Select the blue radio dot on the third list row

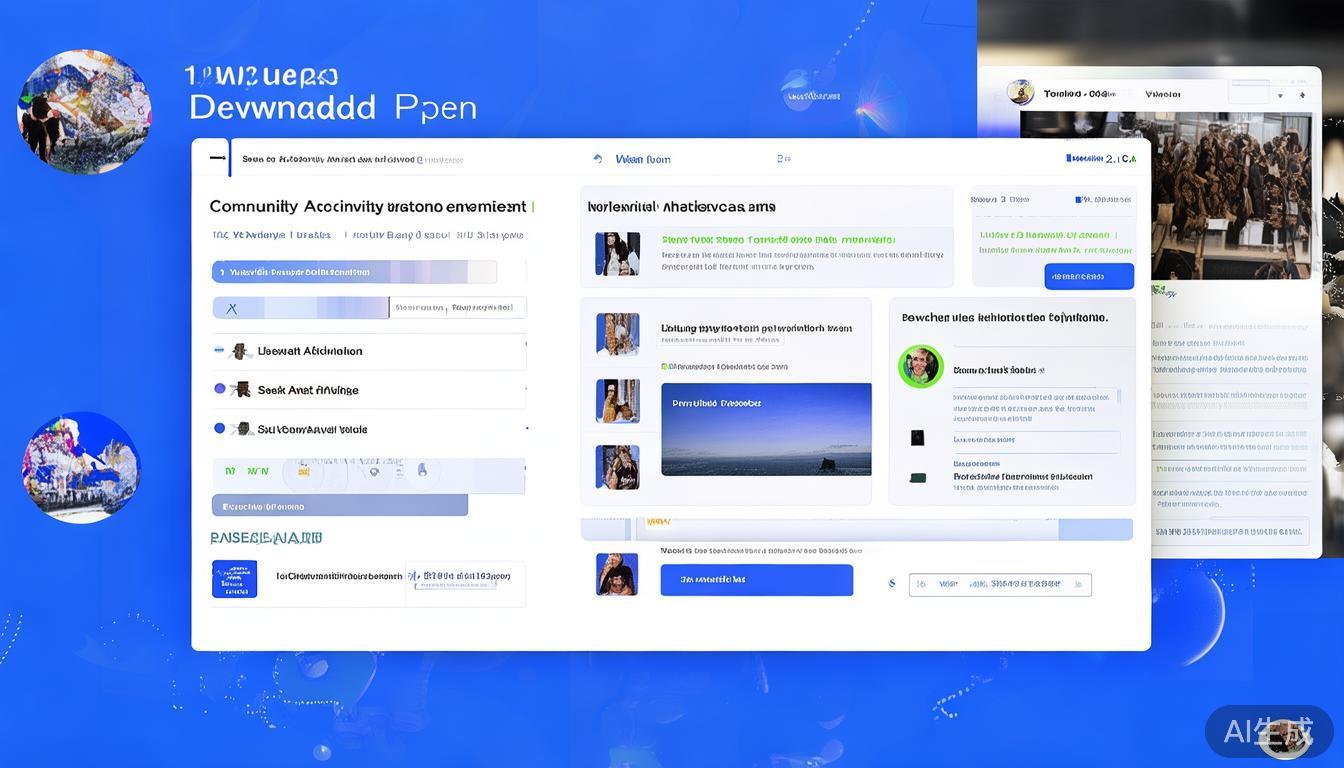click(x=219, y=428)
